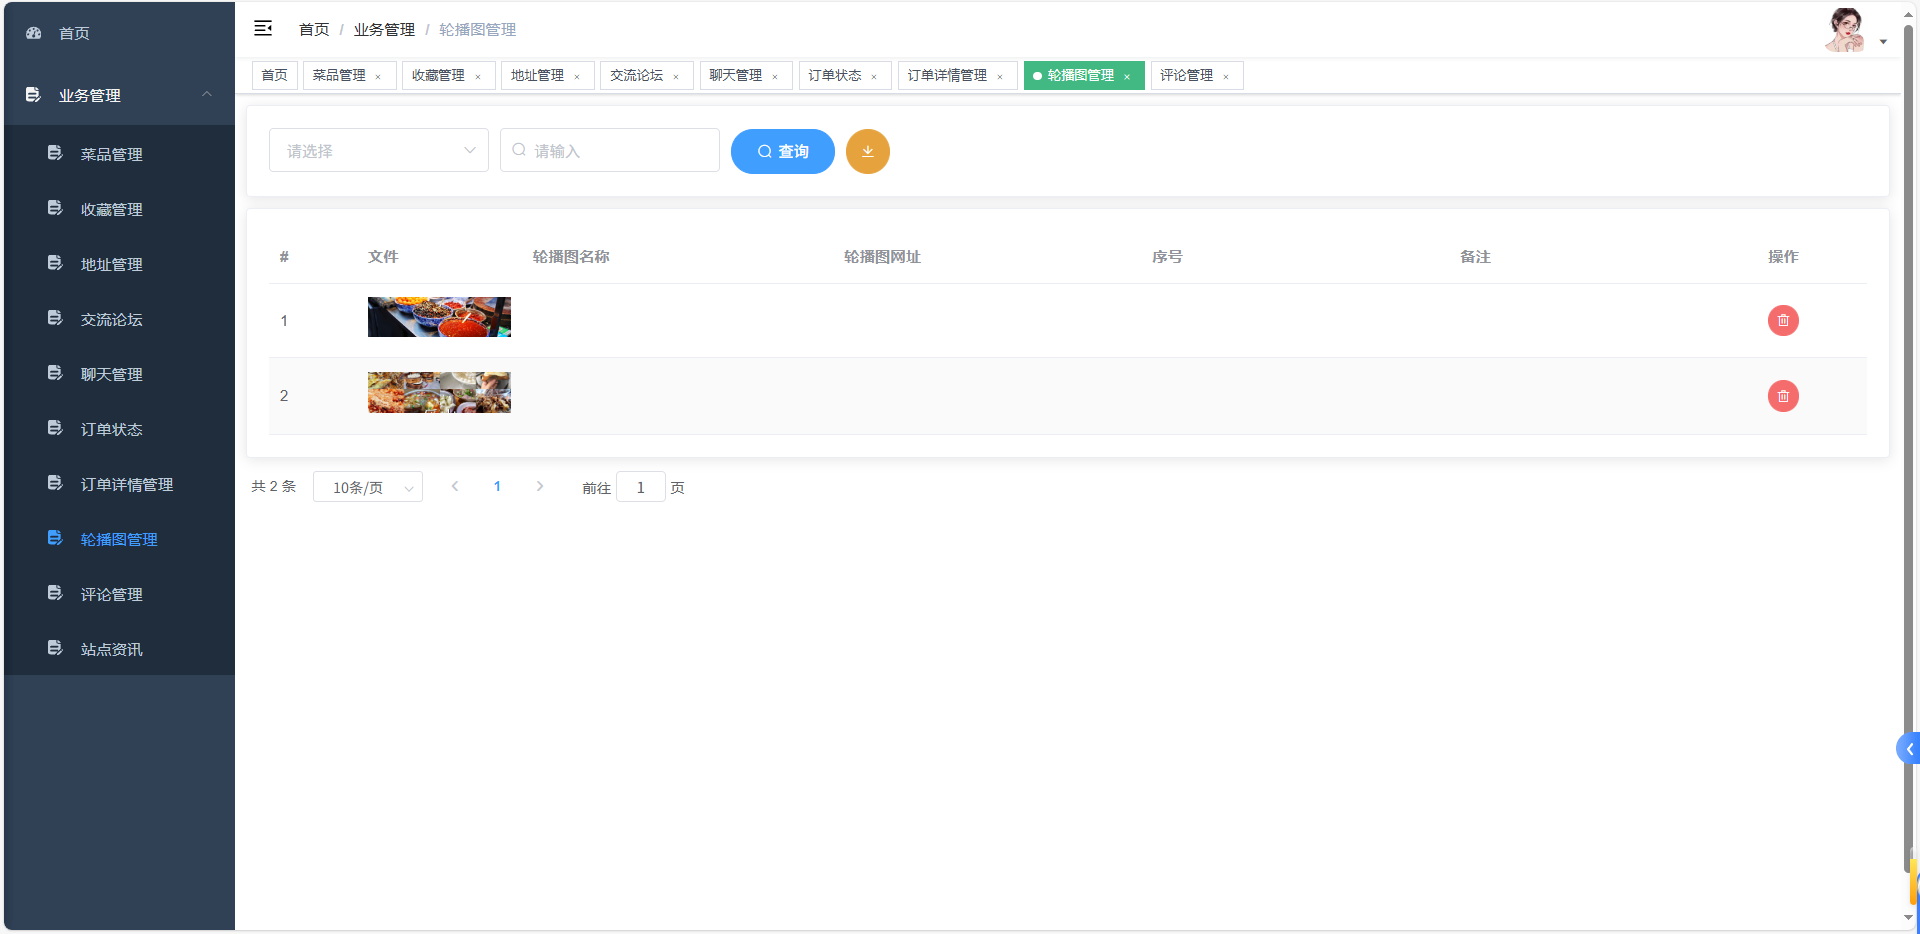This screenshot has width=1920, height=934.
Task: Open 菜品管理 from the sidebar
Action: (112, 154)
